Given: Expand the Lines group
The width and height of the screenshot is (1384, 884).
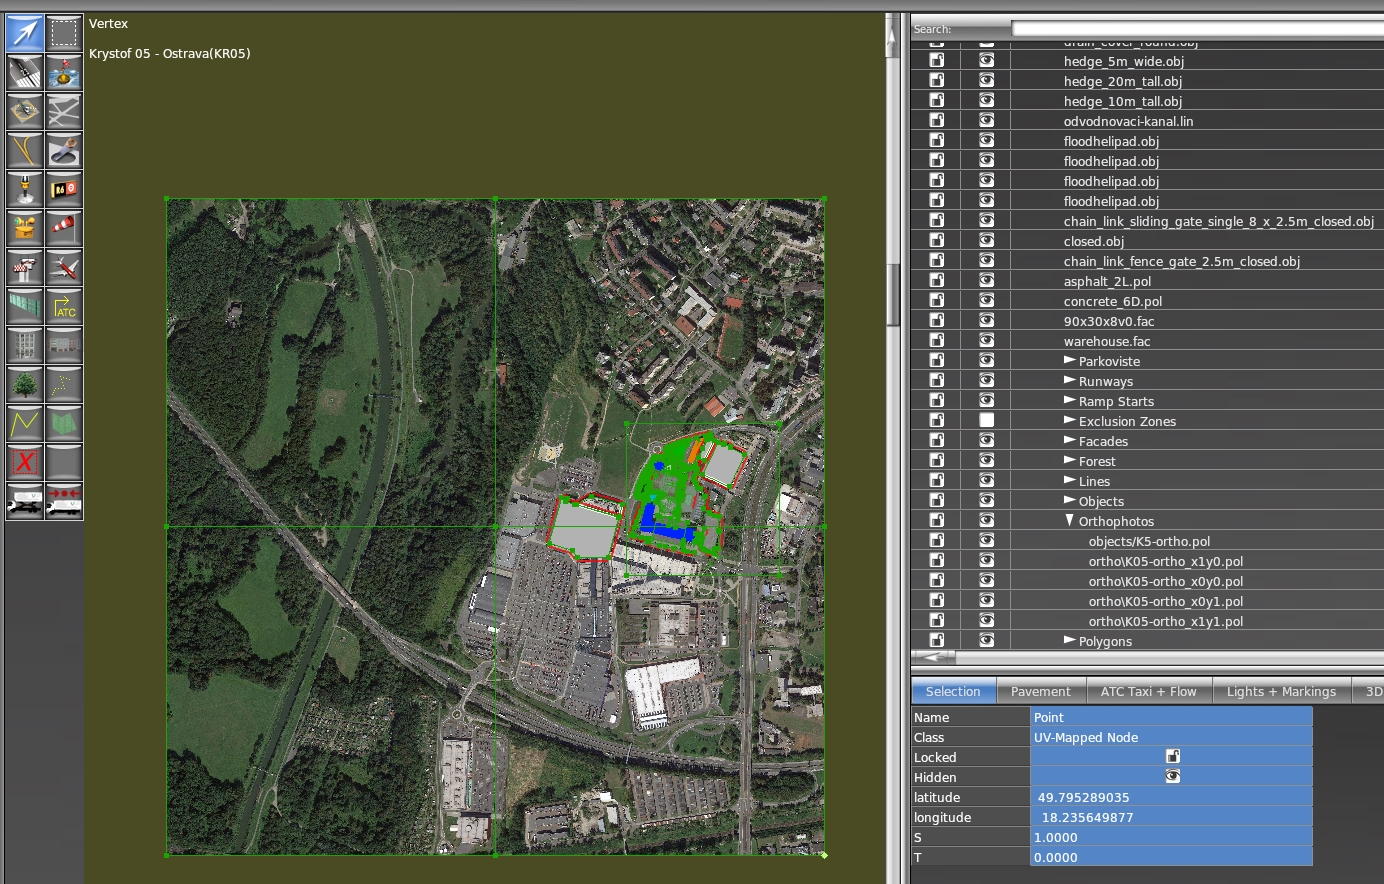Looking at the screenshot, I should (x=1069, y=480).
